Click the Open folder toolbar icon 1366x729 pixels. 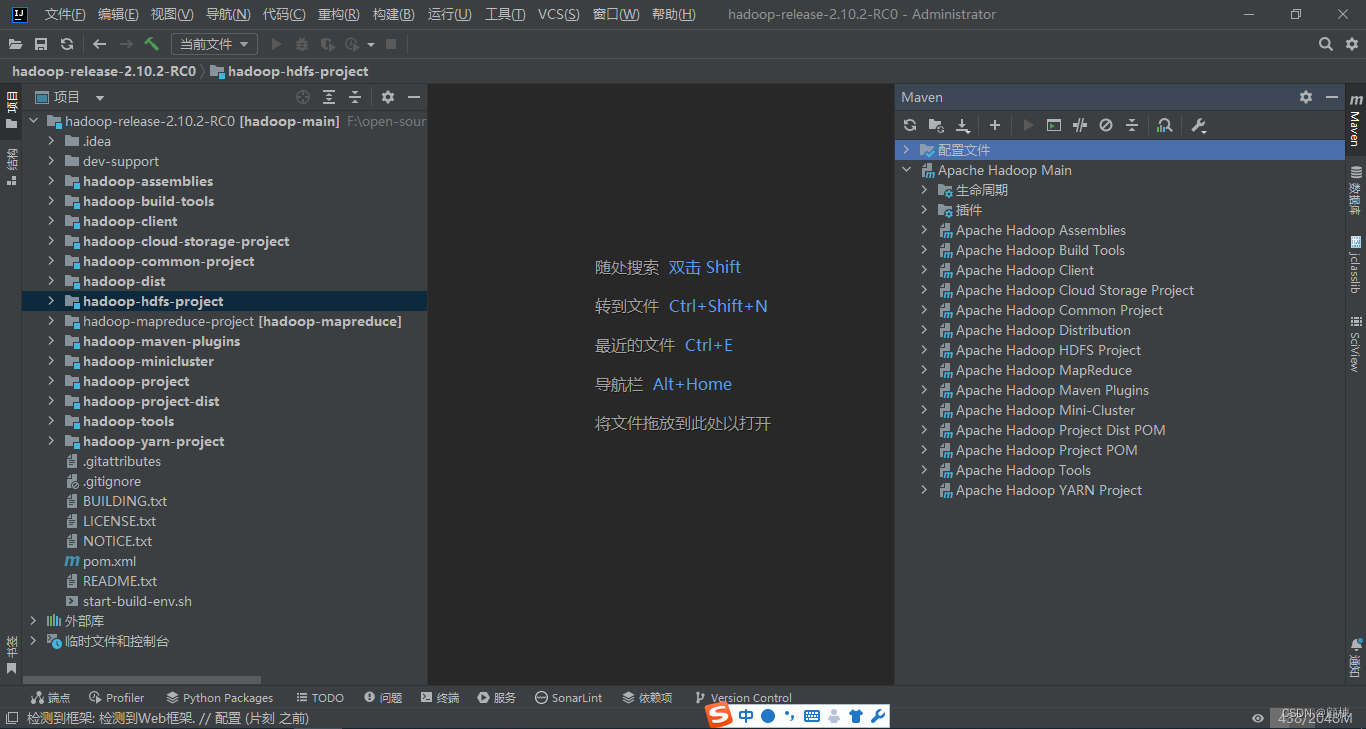(15, 44)
